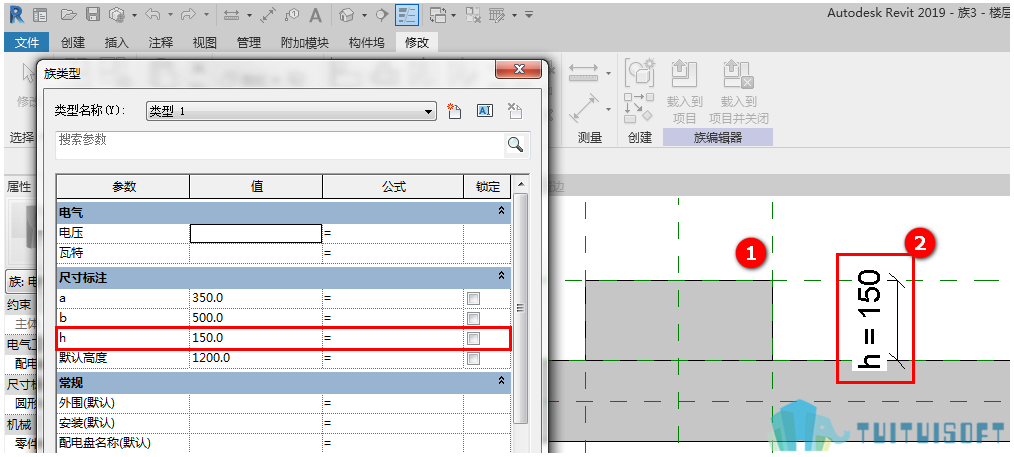The height and width of the screenshot is (457, 1014).
Task: Select the ribbon Aligned Dimension icon
Action: pyautogui.click(x=584, y=109)
